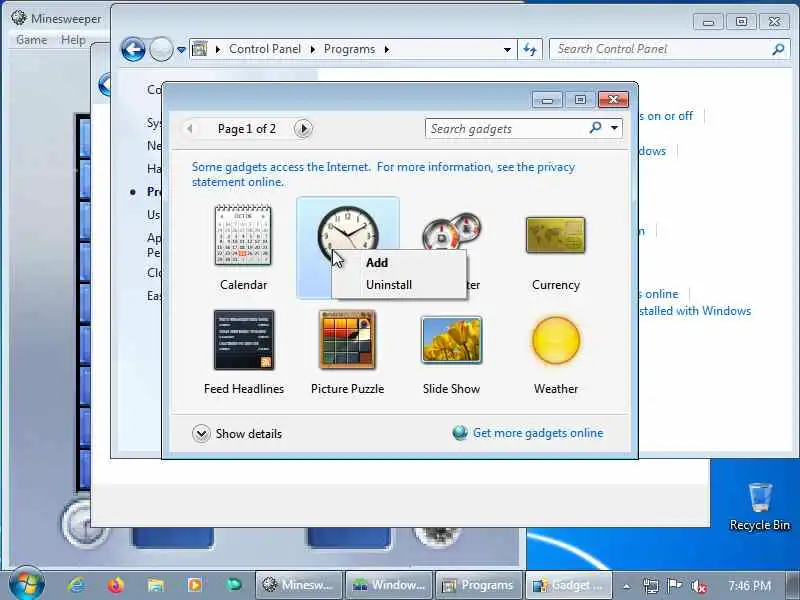The image size is (800, 600).
Task: Switch to the Minesweeper taskbar button
Action: point(298,585)
